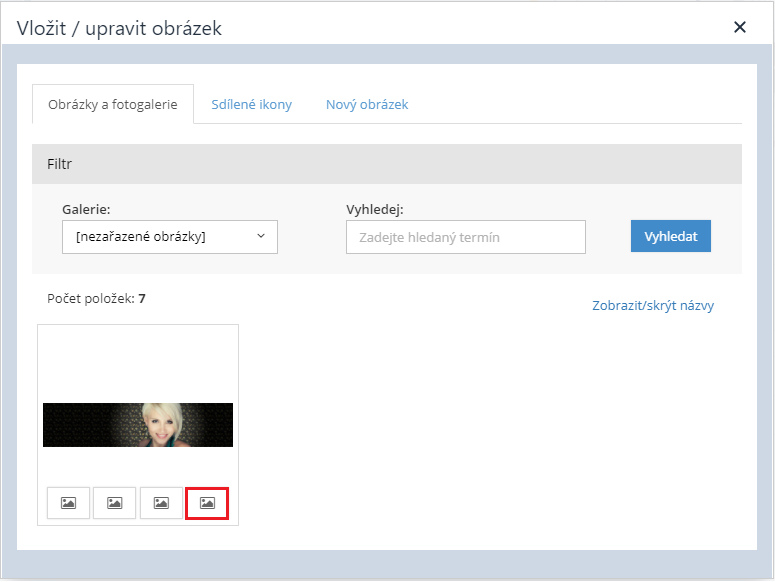
Task: Open the Galerie dropdown showing nezařazené obrázky
Action: [170, 237]
